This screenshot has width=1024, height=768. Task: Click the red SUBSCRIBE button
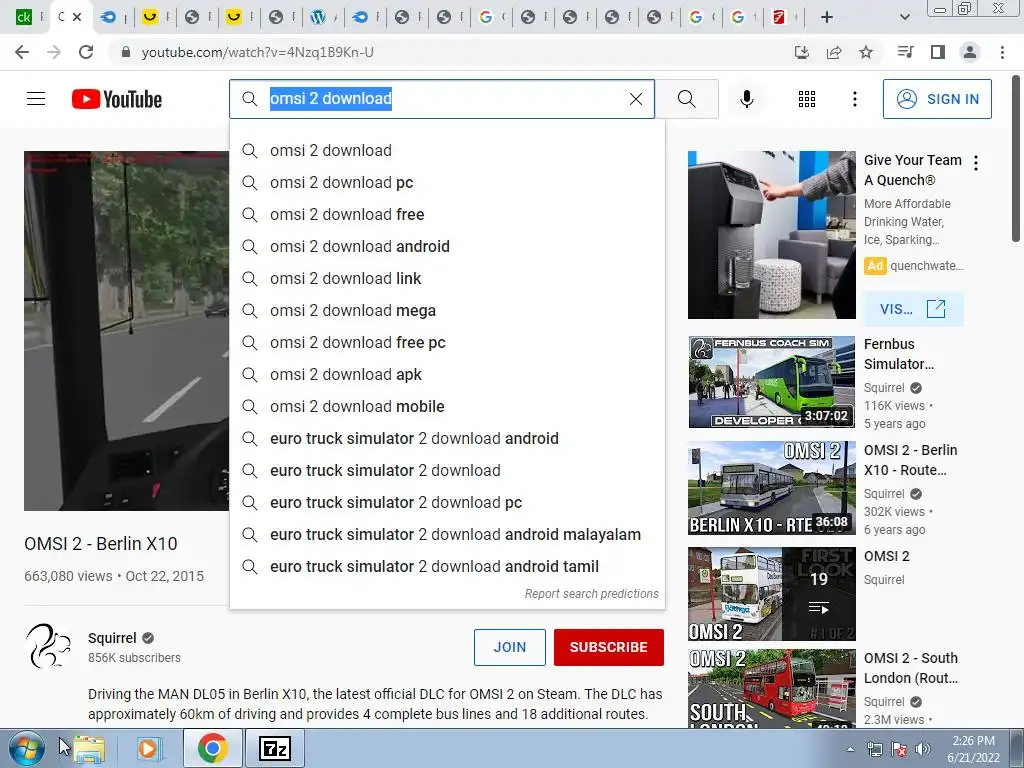(x=609, y=647)
